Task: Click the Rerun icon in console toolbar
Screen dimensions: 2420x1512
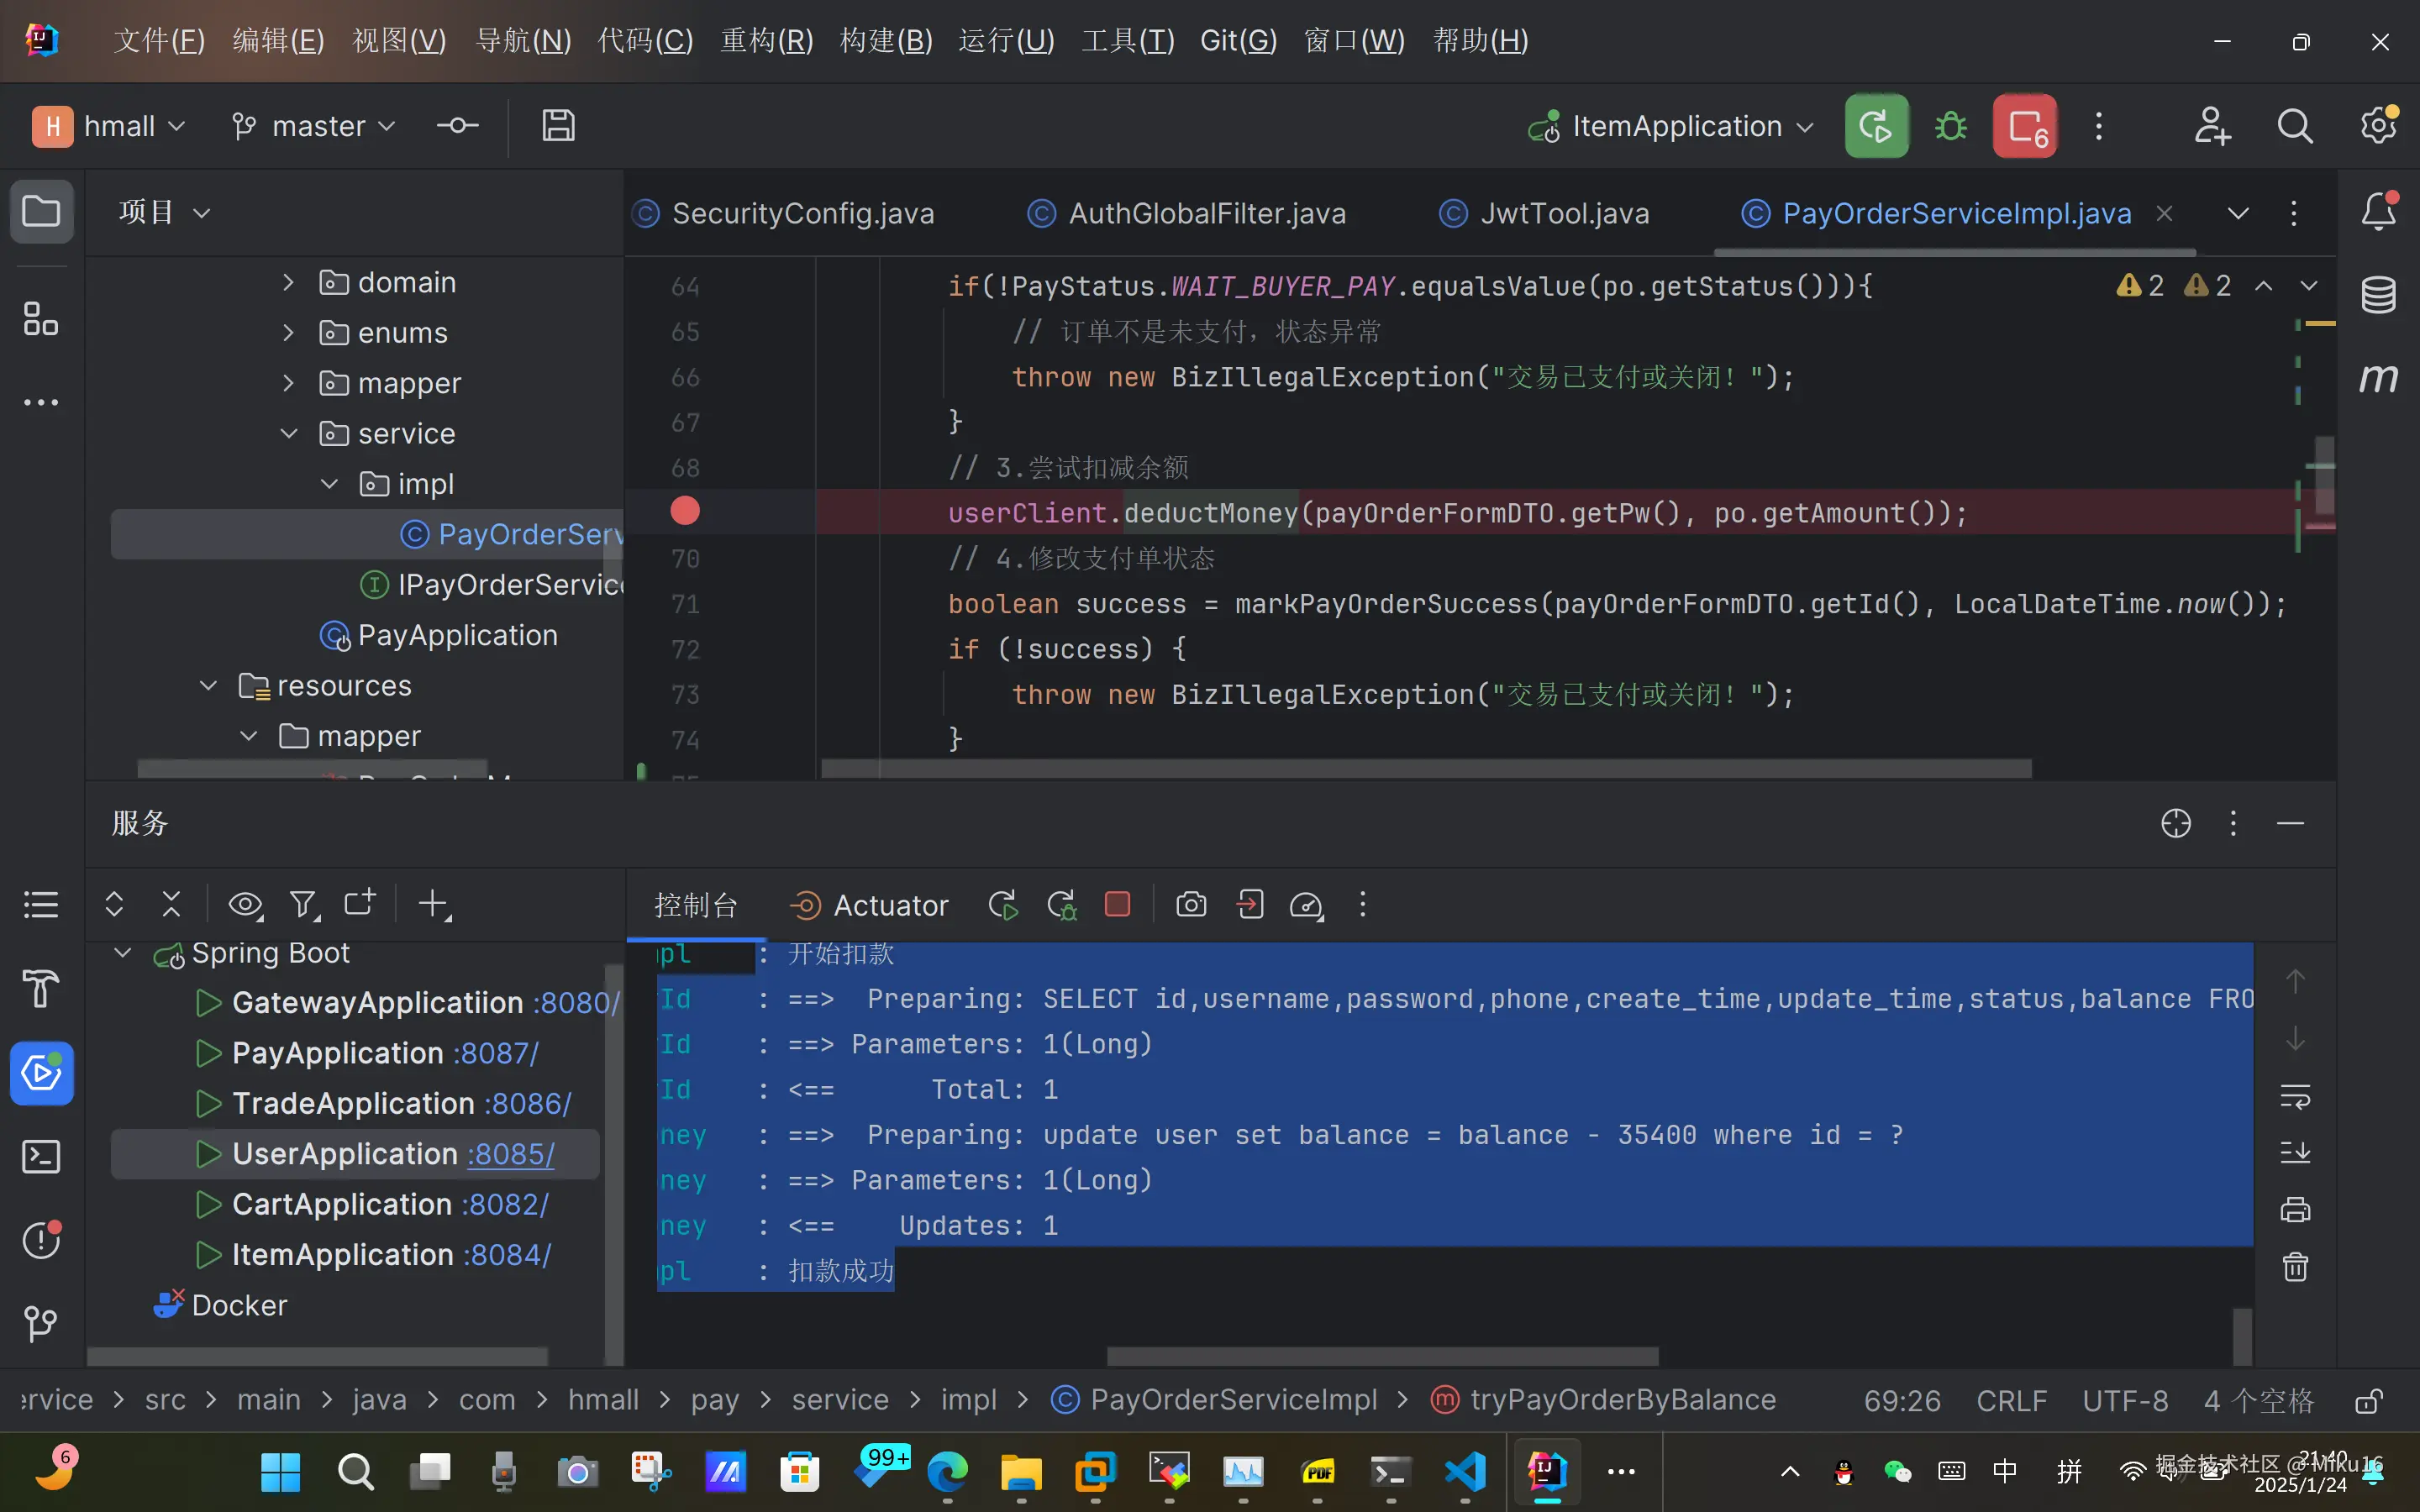Action: 1003,905
